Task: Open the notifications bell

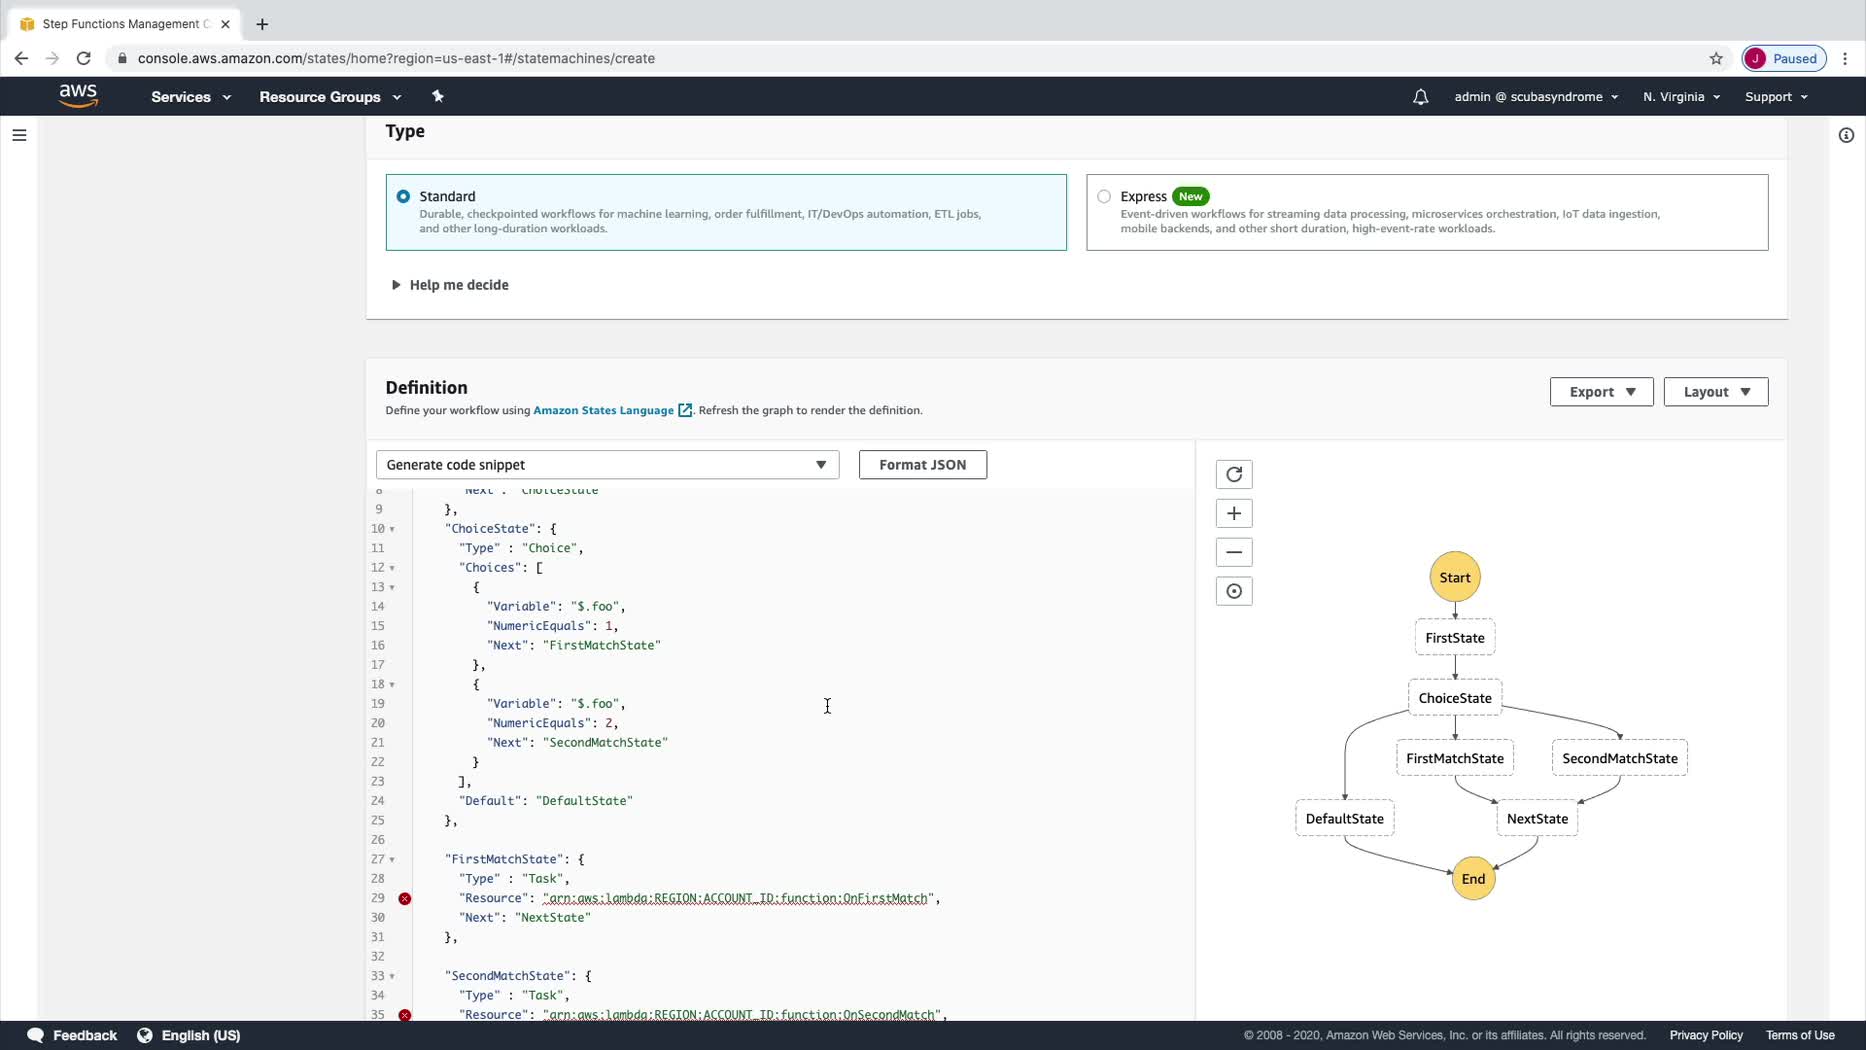Action: 1420,97
